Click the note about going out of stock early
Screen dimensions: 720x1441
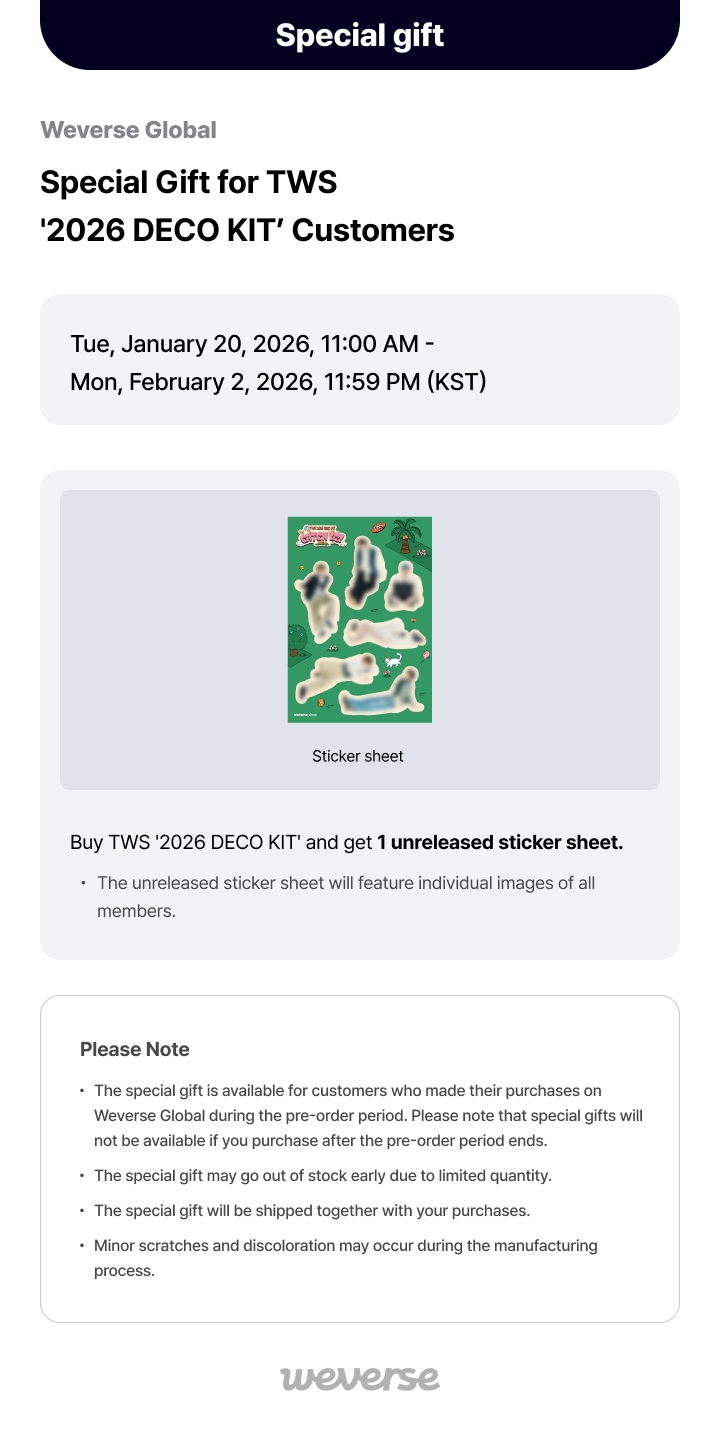pos(323,1176)
